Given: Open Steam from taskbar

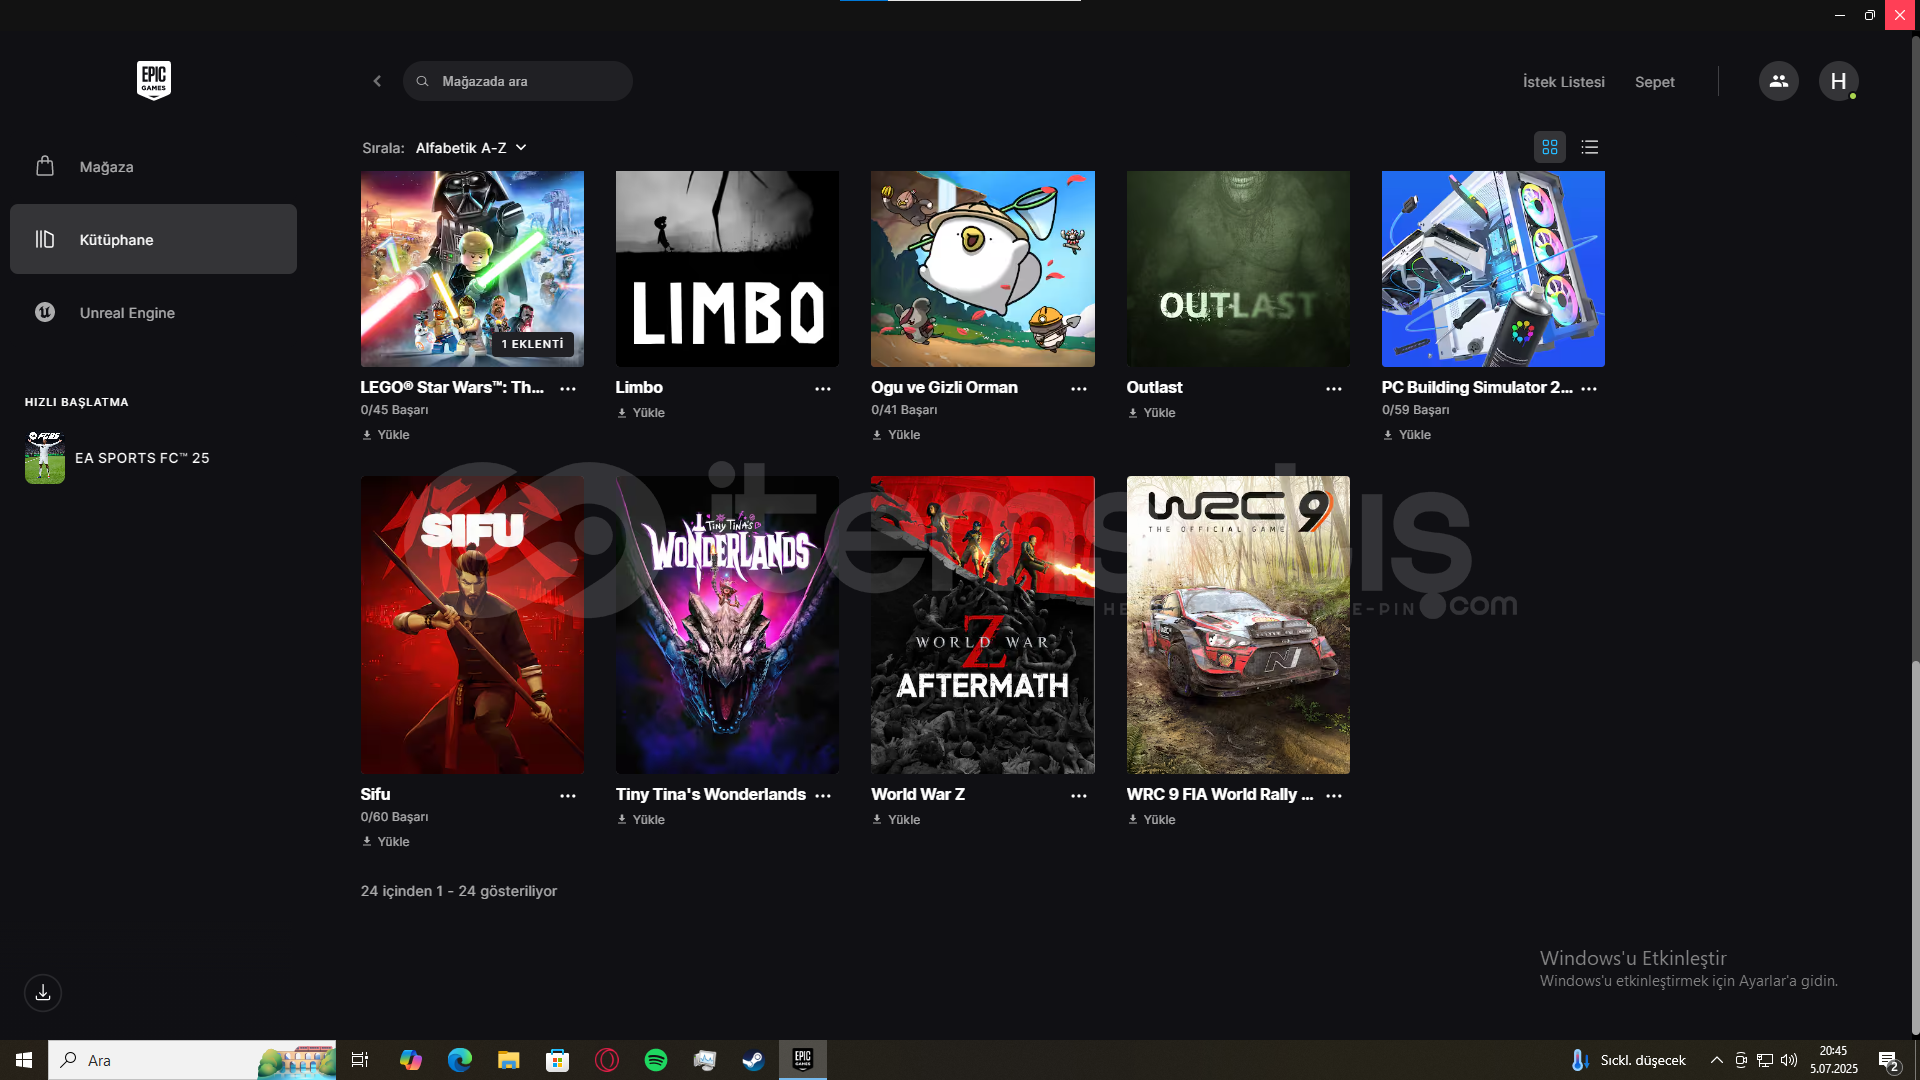Looking at the screenshot, I should [x=753, y=1060].
